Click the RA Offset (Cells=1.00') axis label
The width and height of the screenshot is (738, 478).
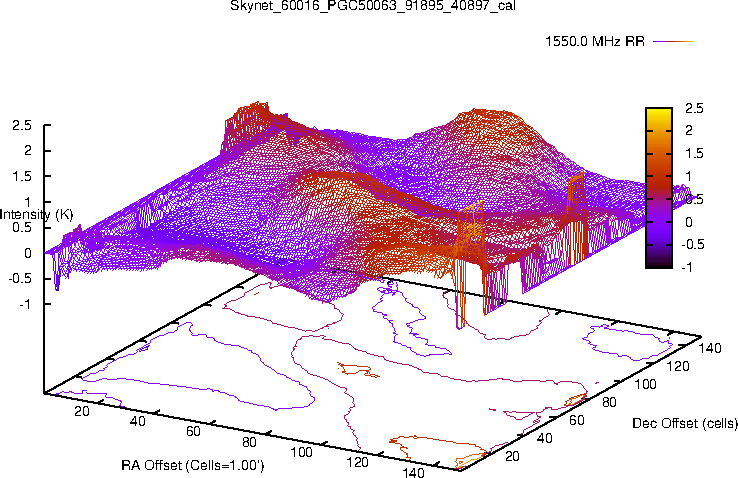193,465
